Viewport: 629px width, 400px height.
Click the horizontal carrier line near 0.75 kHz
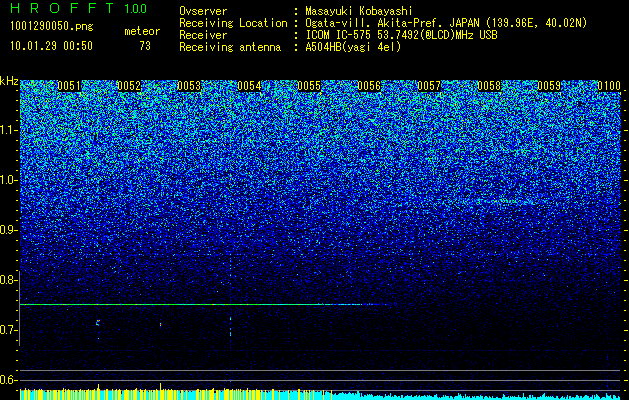pos(201,305)
